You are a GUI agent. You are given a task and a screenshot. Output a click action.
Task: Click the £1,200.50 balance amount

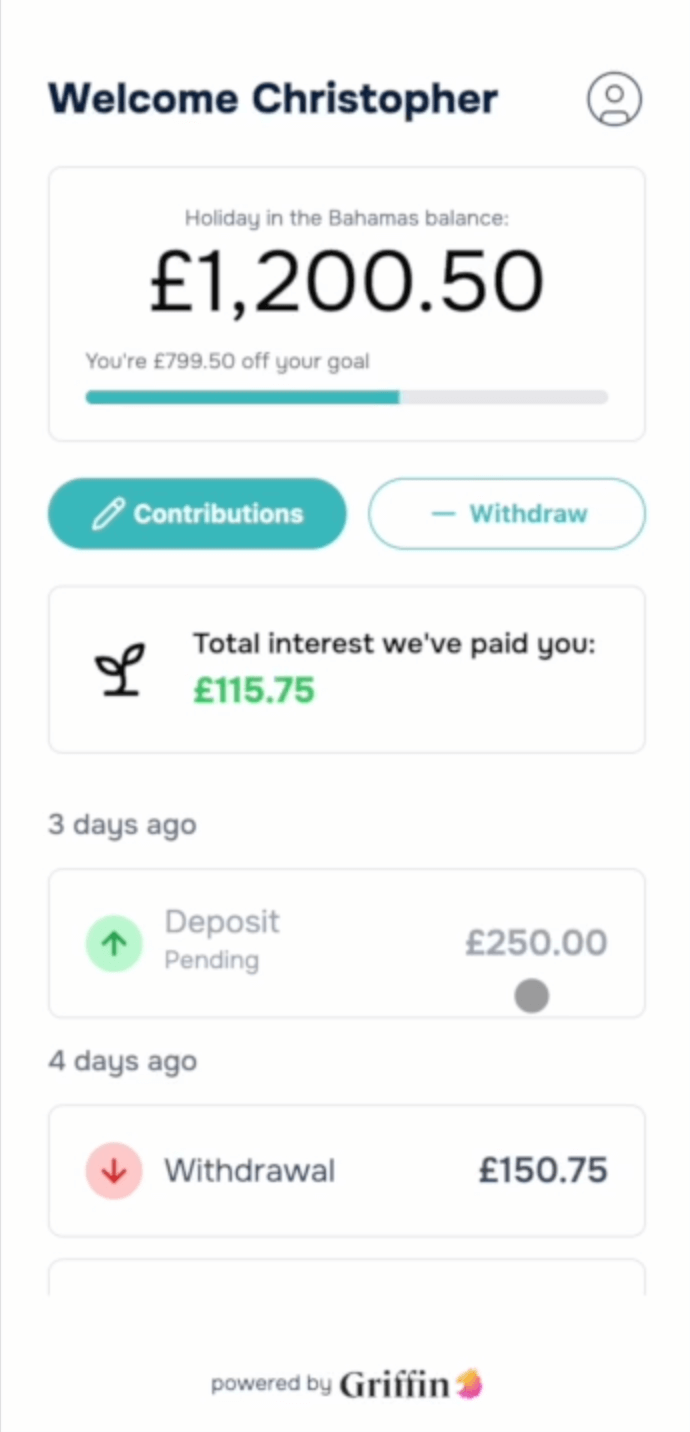pos(347,282)
